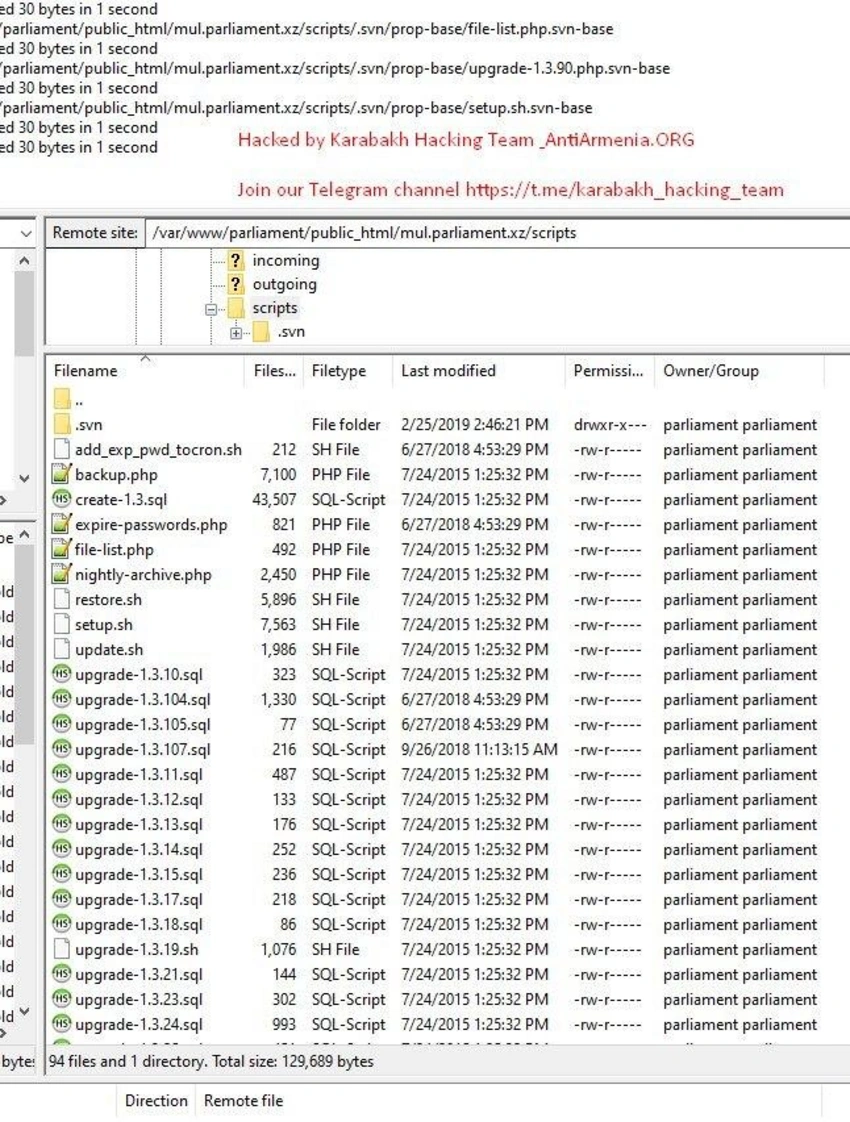Click the upgrade-1.3.19.sh file icon
The width and height of the screenshot is (850, 1122).
pos(62,950)
